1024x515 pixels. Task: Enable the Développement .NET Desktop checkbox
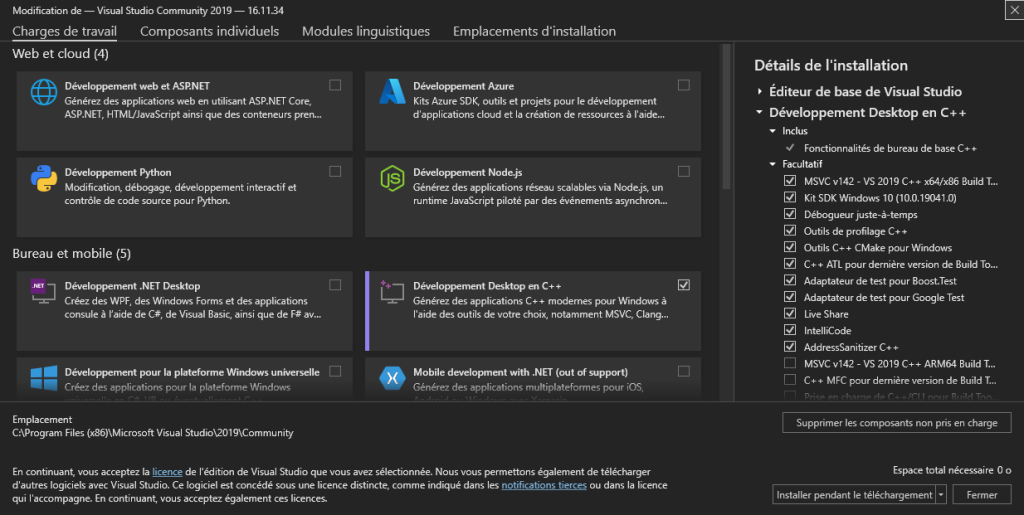point(335,285)
